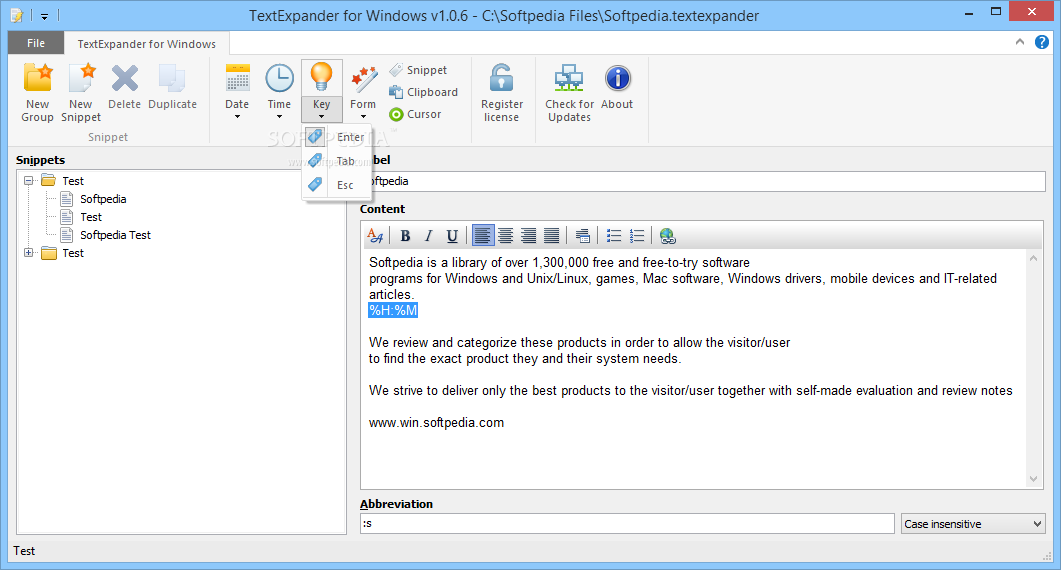Collapse the ribbon with caret
Screen dimensions: 1061x570
(1020, 42)
